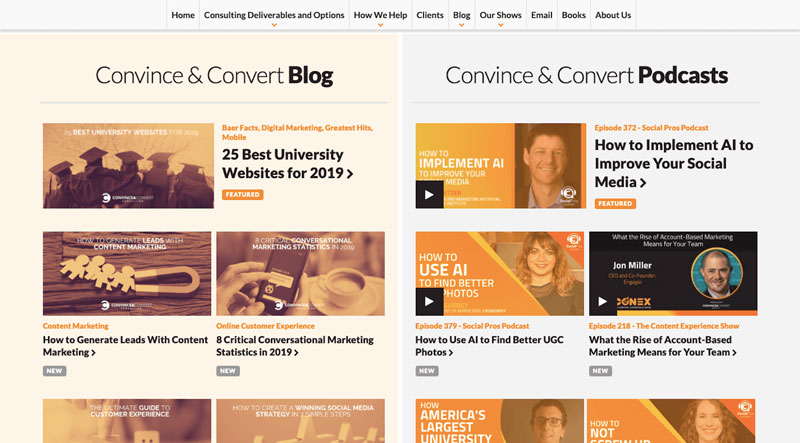
Task: Open '8 Critical Conversational Marketing Statistics in 2019'
Action: click(295, 346)
